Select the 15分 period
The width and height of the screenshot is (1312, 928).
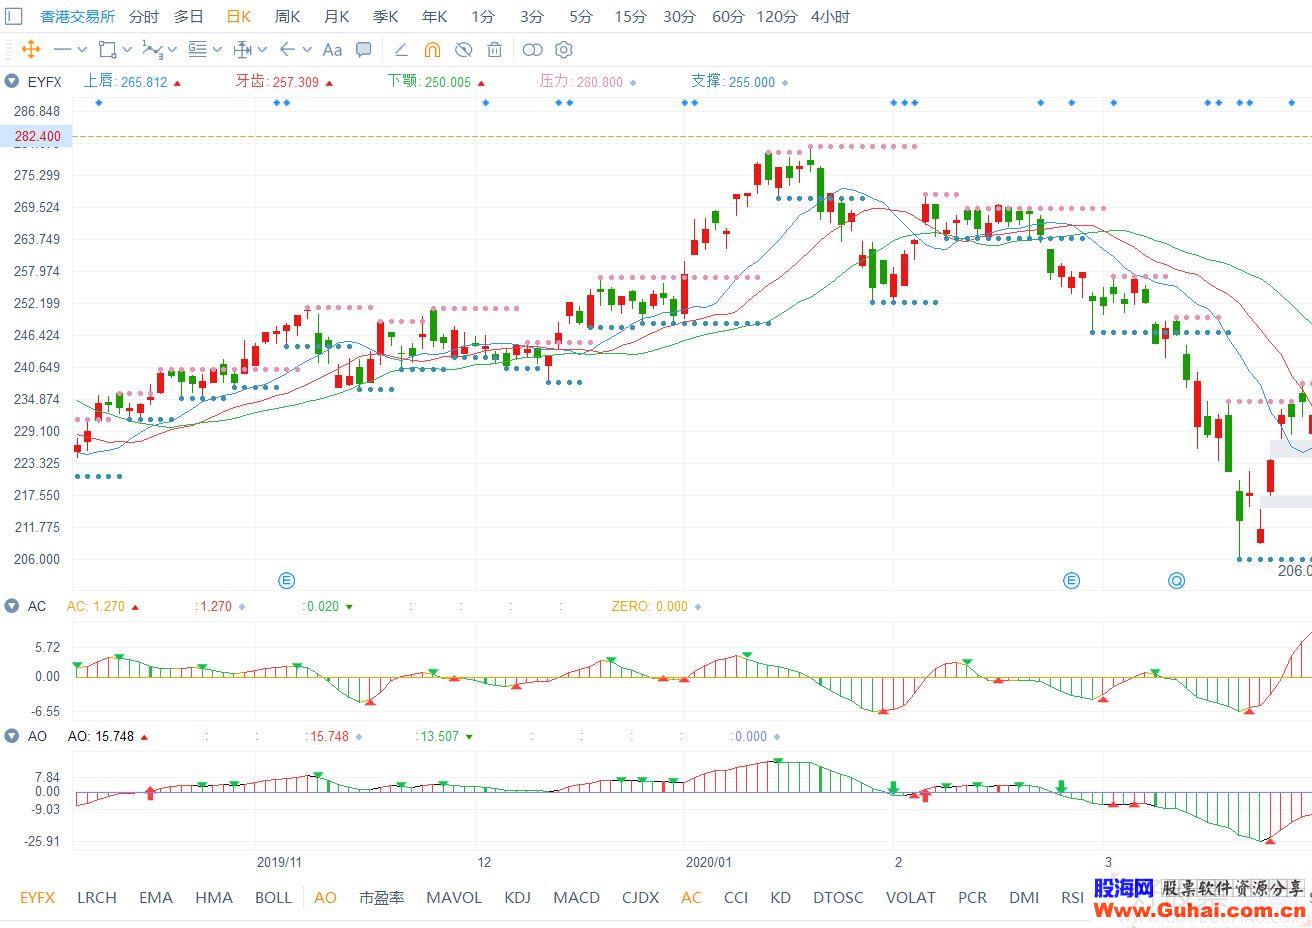tap(630, 16)
